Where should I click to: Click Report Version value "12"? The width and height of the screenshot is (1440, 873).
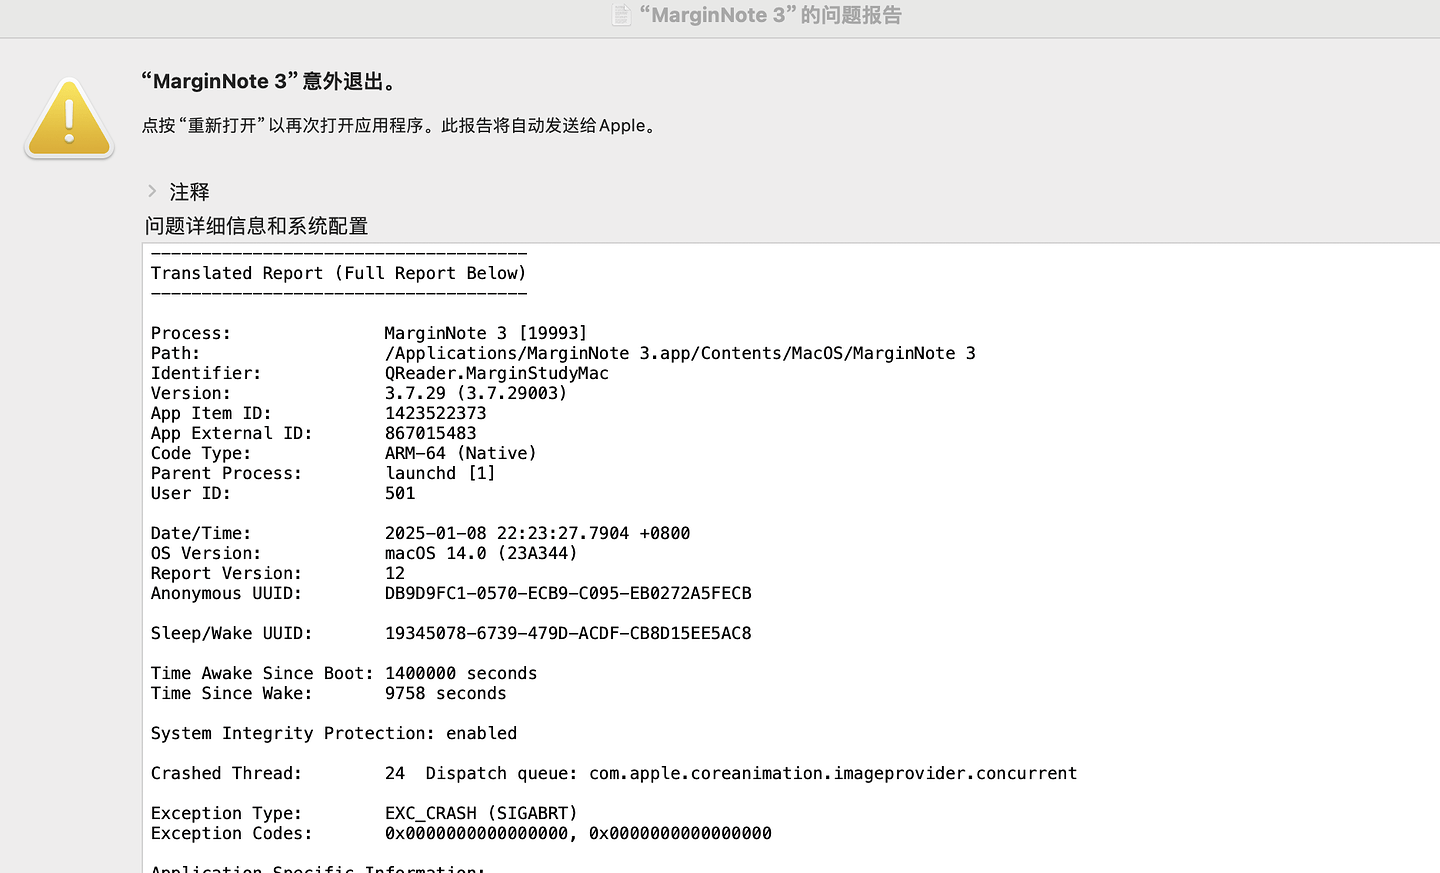pyautogui.click(x=395, y=573)
